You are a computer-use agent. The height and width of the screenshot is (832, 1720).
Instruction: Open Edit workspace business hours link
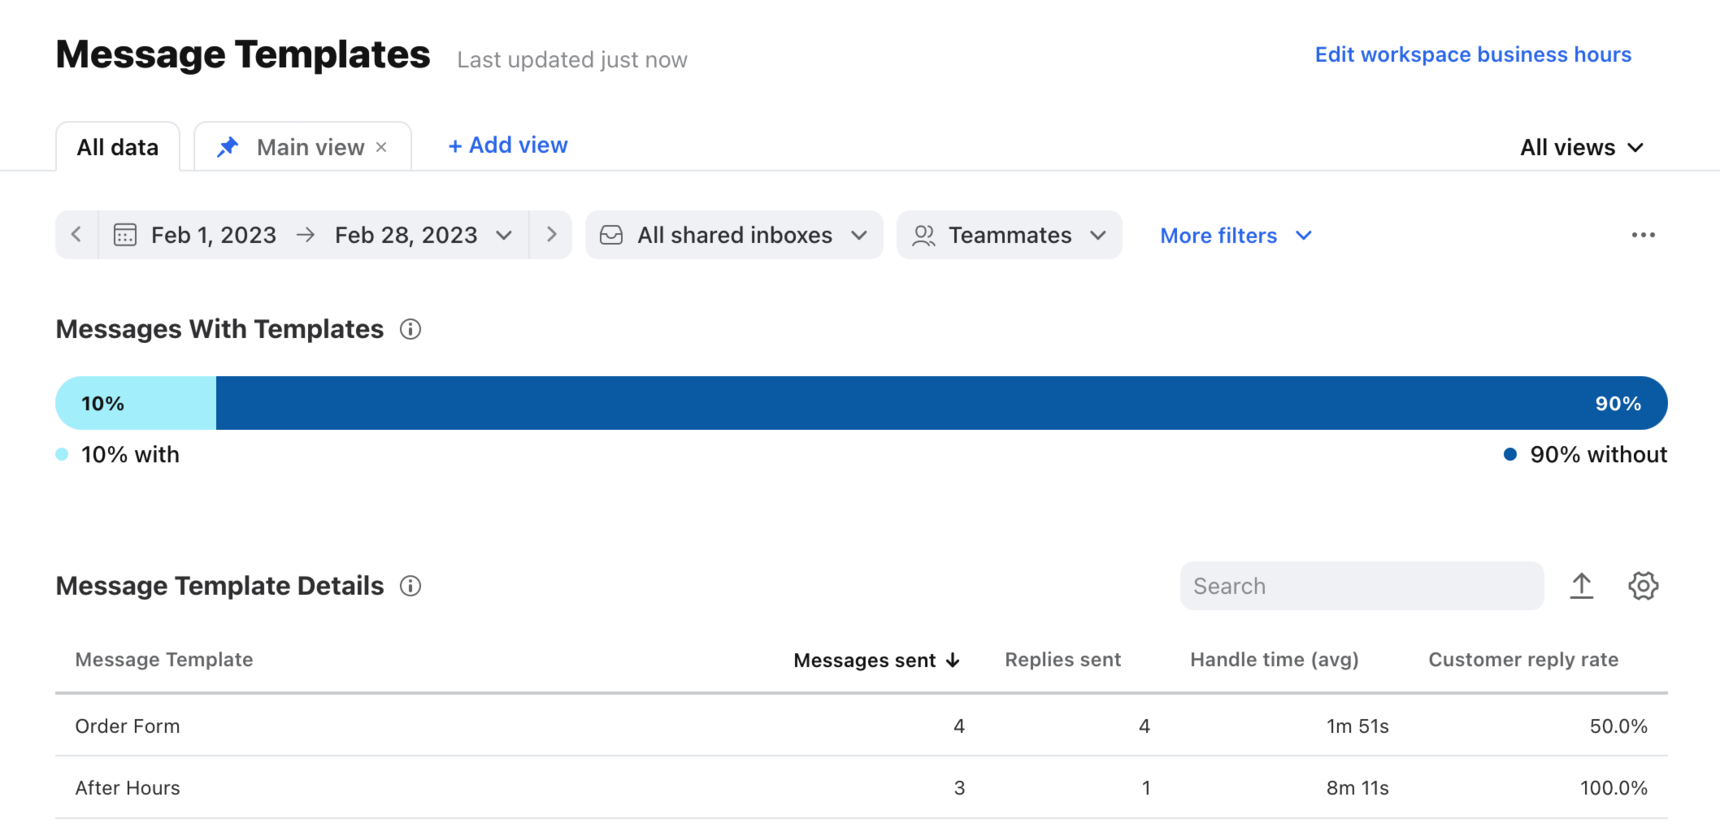point(1473,55)
